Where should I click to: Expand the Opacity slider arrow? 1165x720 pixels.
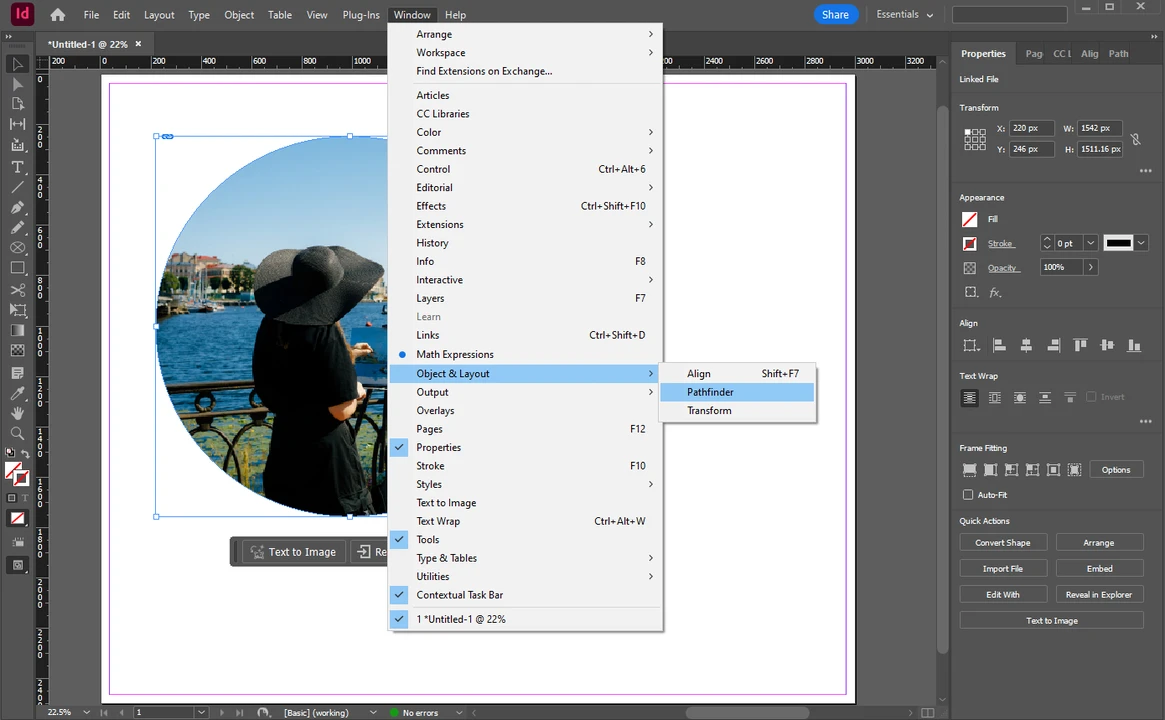point(1091,267)
